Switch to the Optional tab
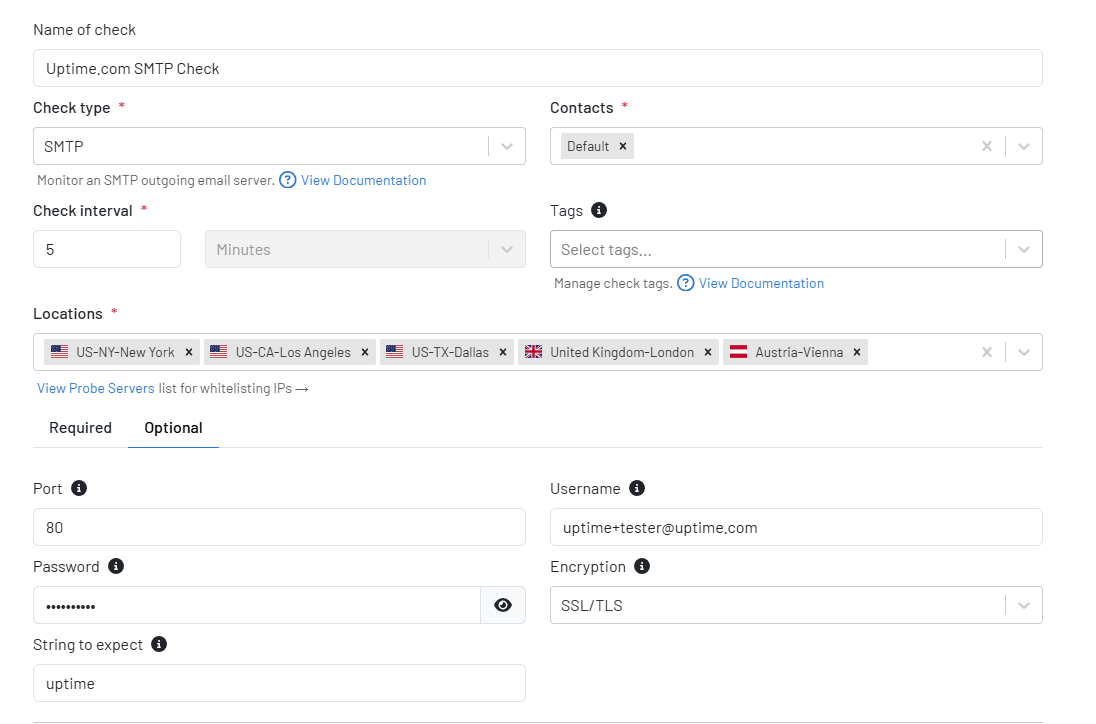The image size is (1096, 724). tap(173, 428)
